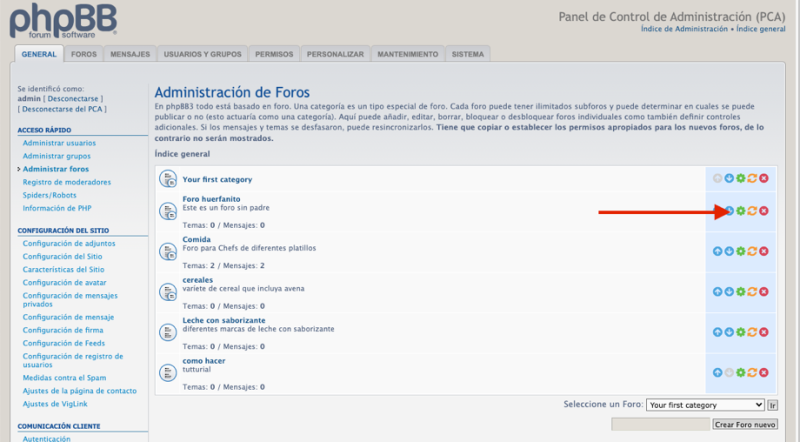The height and width of the screenshot is (442, 800).
Task: Switch to the MENSAJES tab
Action: pos(130,54)
